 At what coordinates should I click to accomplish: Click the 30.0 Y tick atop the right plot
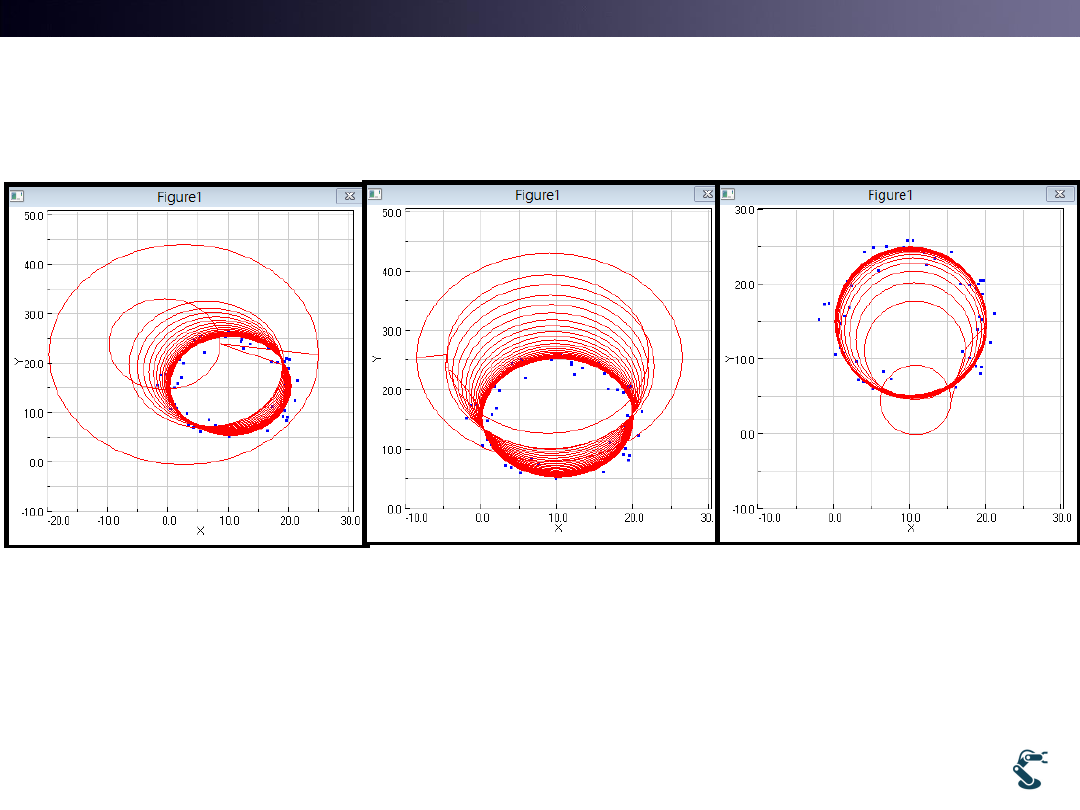(x=744, y=210)
